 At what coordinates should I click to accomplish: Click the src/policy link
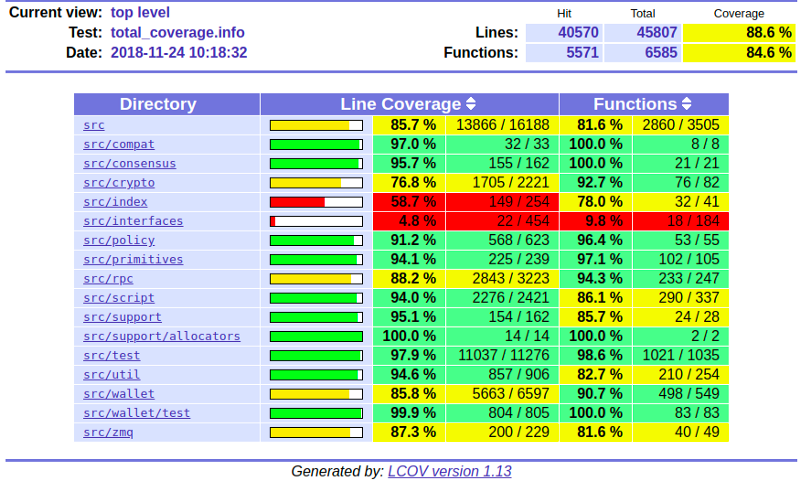(119, 240)
